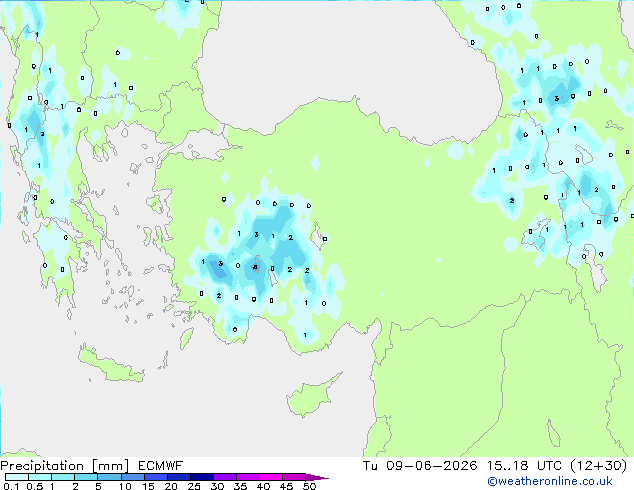Click the 'Tu 09-06-2026' date text
Screen dimensions: 634x490
(420, 466)
